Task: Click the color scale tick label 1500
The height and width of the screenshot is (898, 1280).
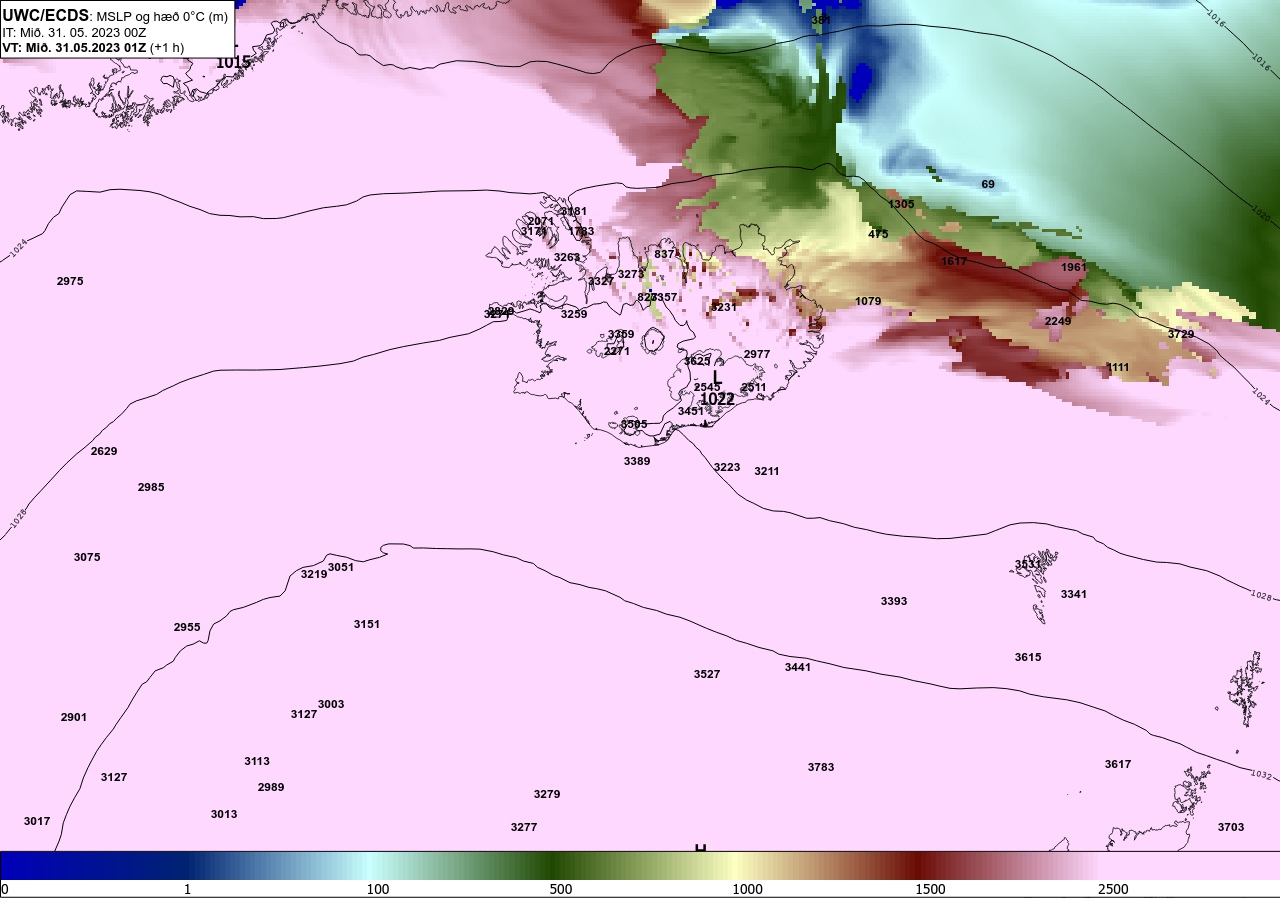Action: point(931,889)
